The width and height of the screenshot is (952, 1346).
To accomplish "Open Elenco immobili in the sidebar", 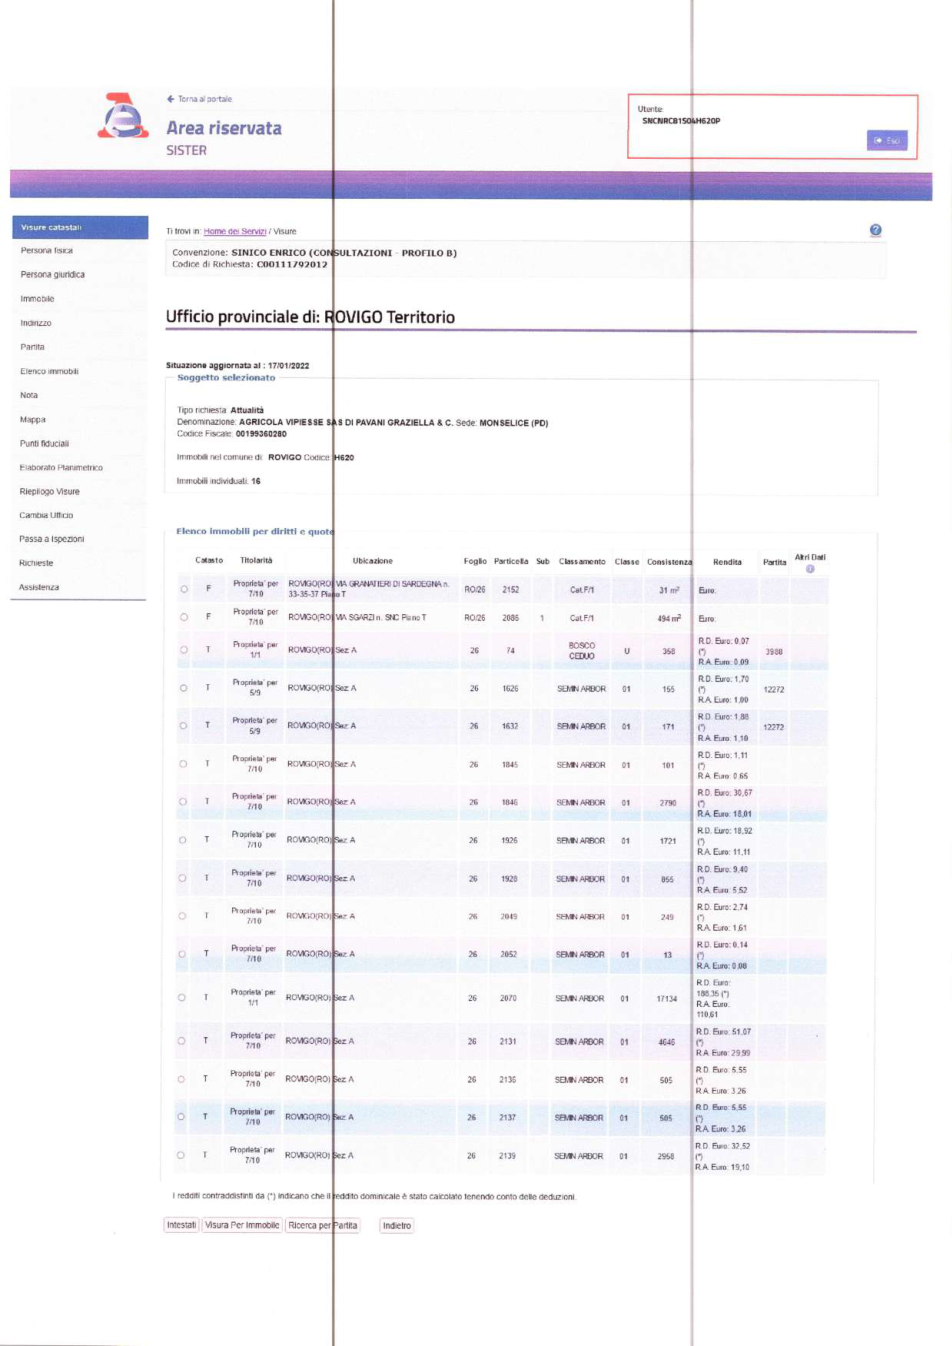I will click(x=49, y=371).
